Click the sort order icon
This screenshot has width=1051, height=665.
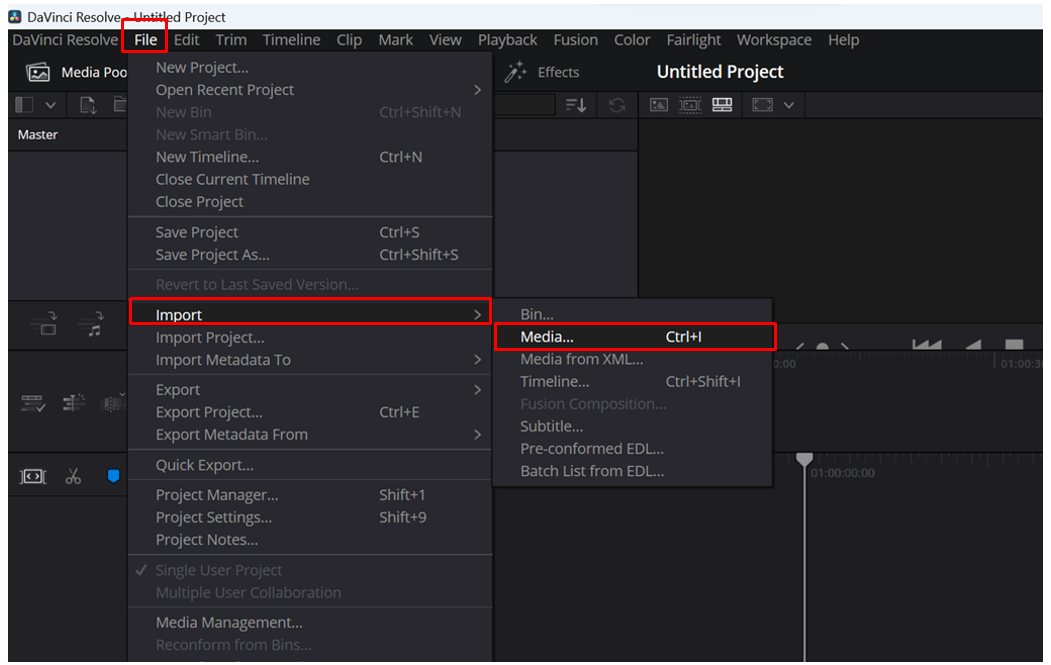point(577,105)
